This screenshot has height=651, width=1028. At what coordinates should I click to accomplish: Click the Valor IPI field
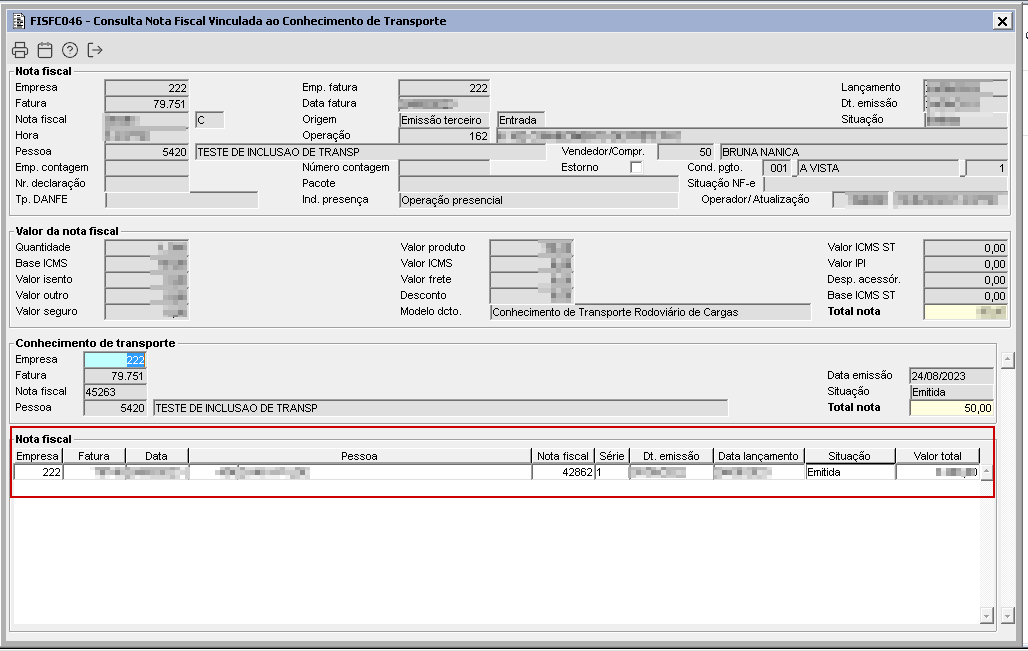(965, 264)
